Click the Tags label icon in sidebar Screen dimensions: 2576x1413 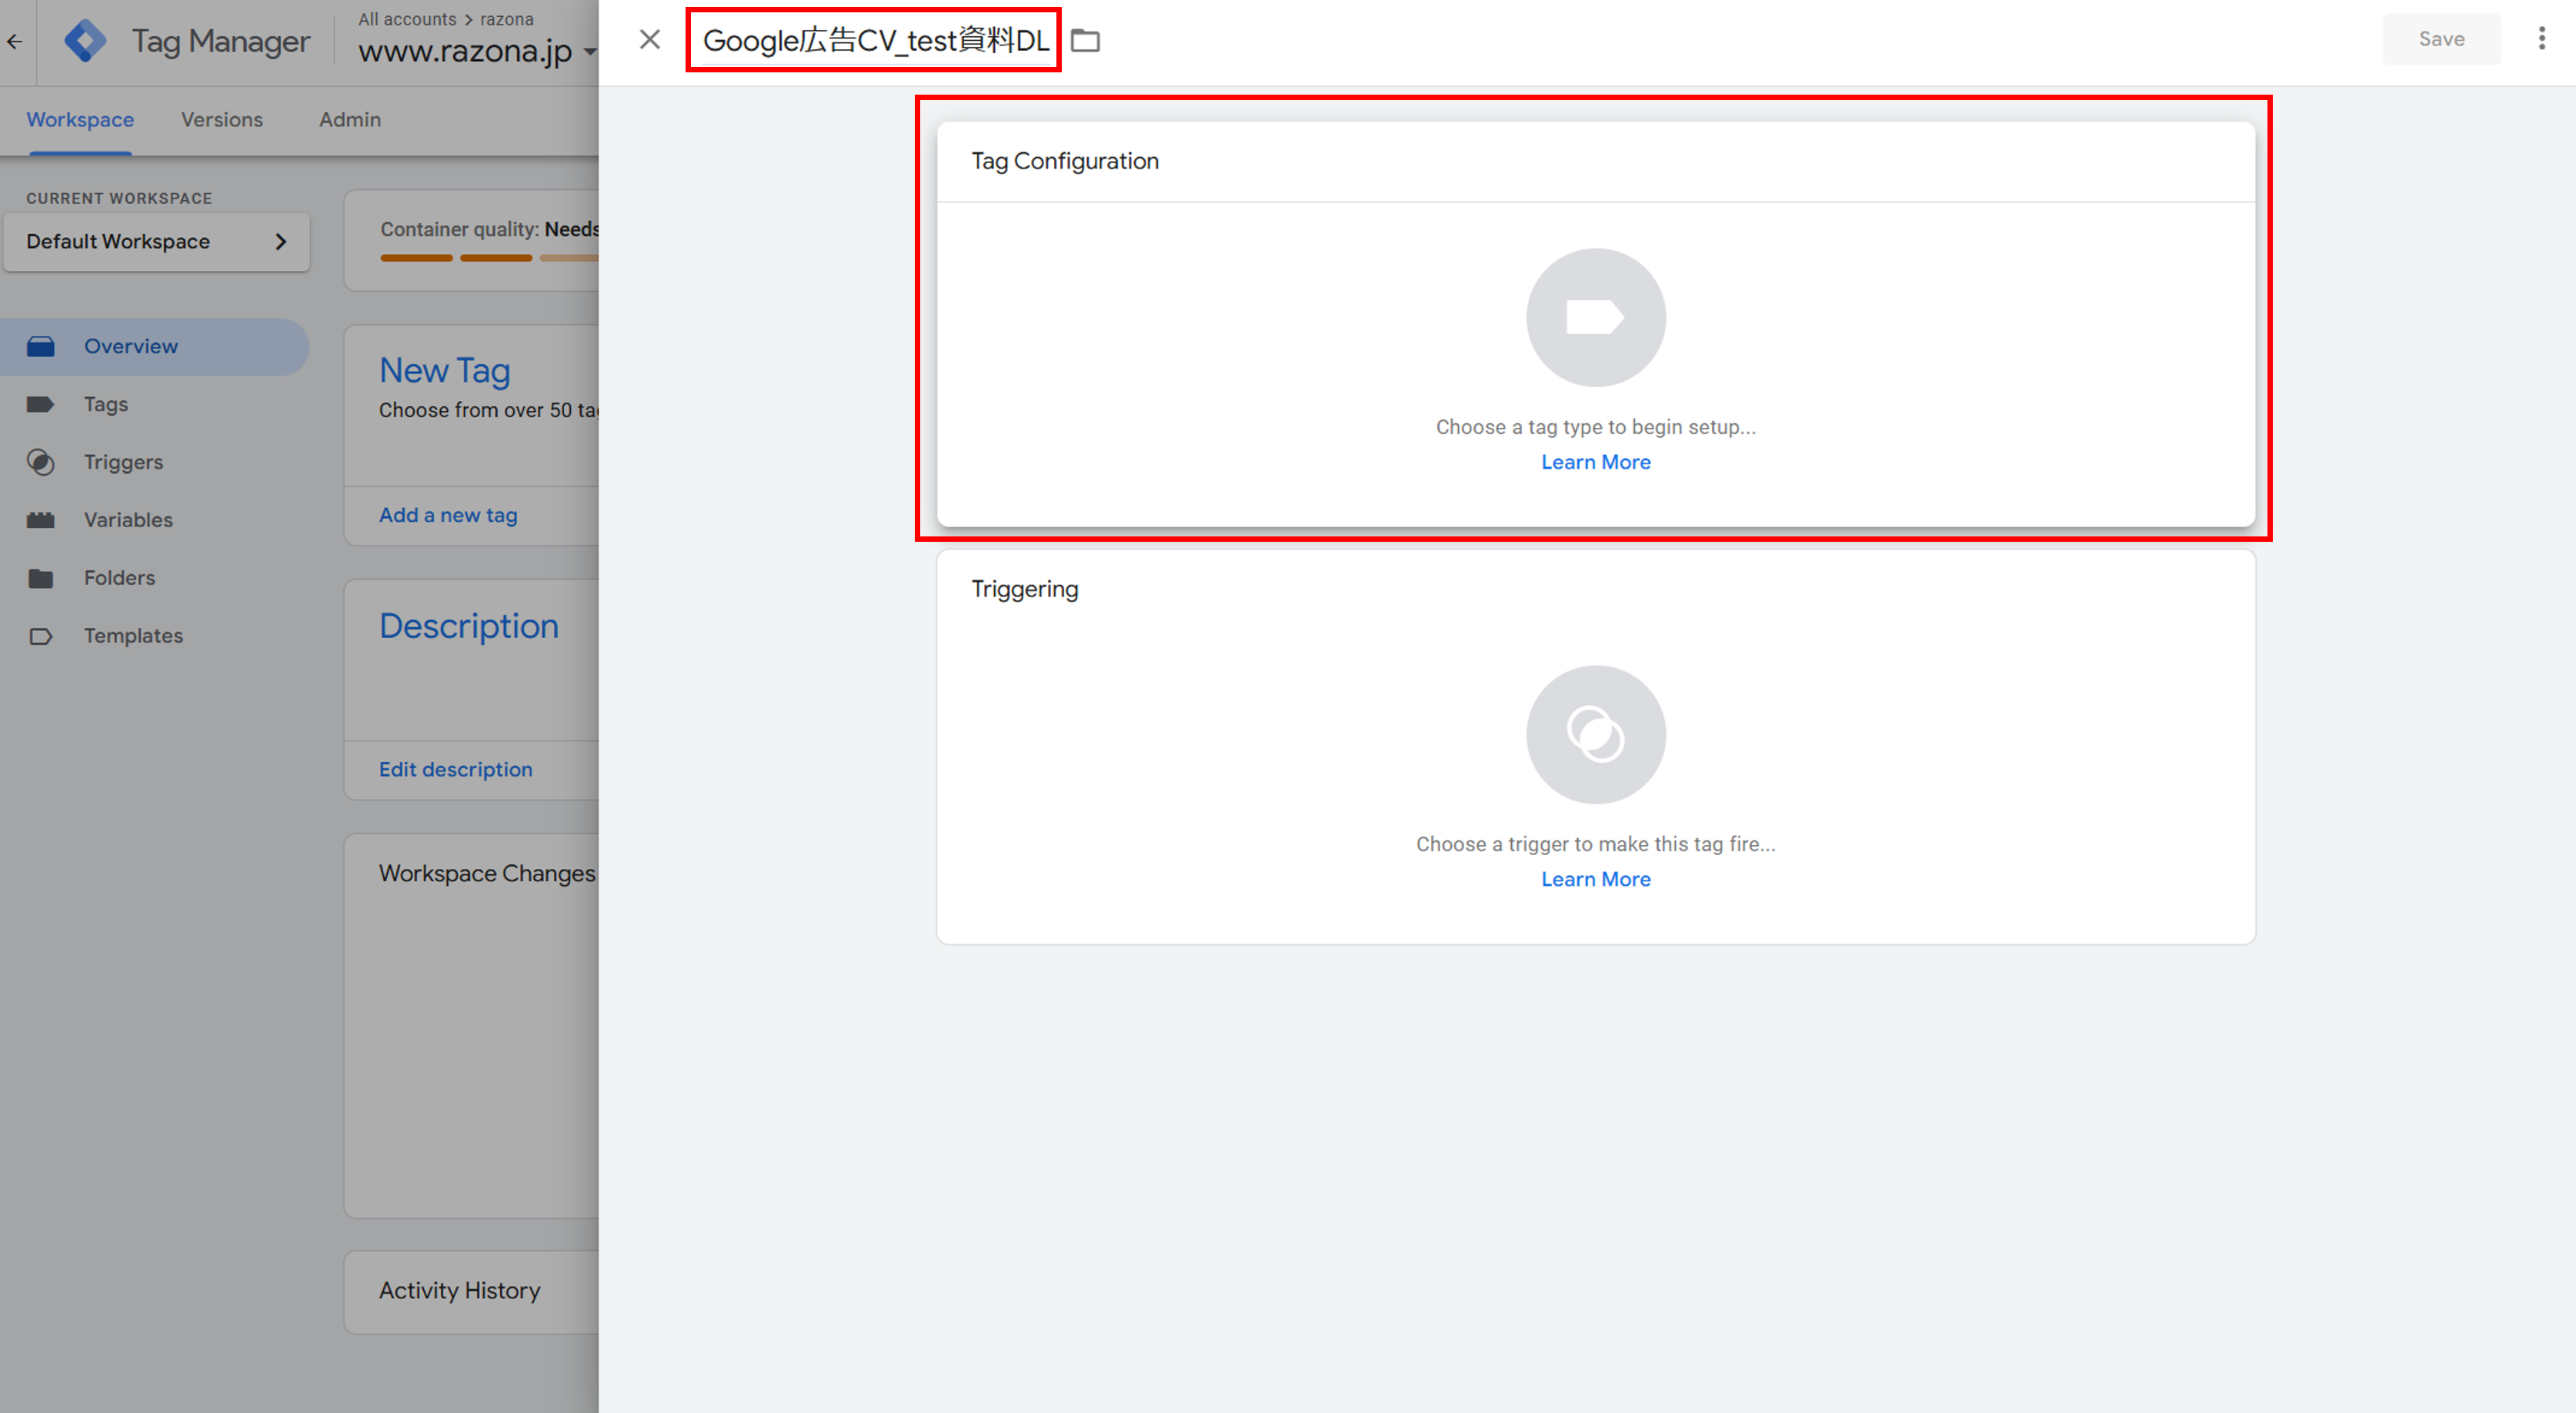point(41,404)
